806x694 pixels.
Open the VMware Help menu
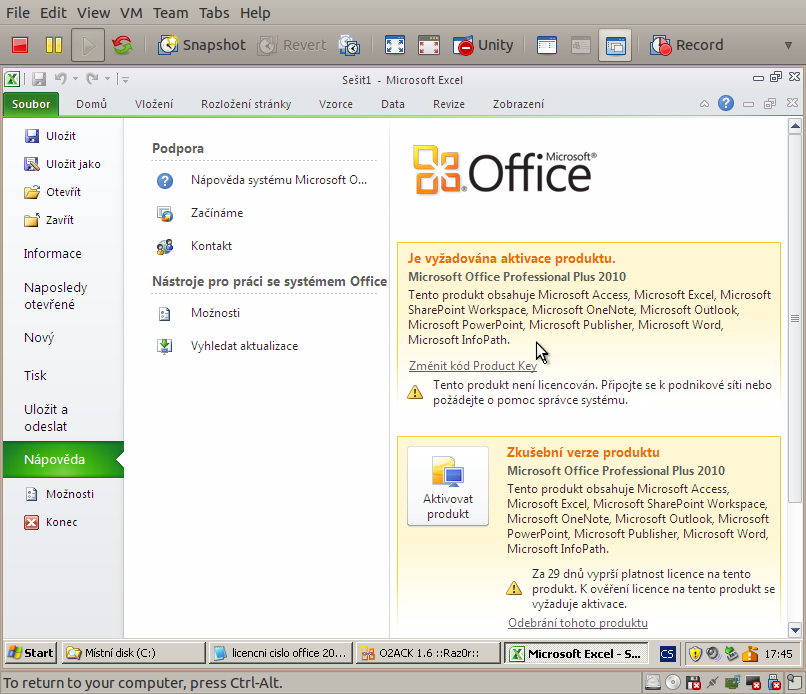coord(255,13)
